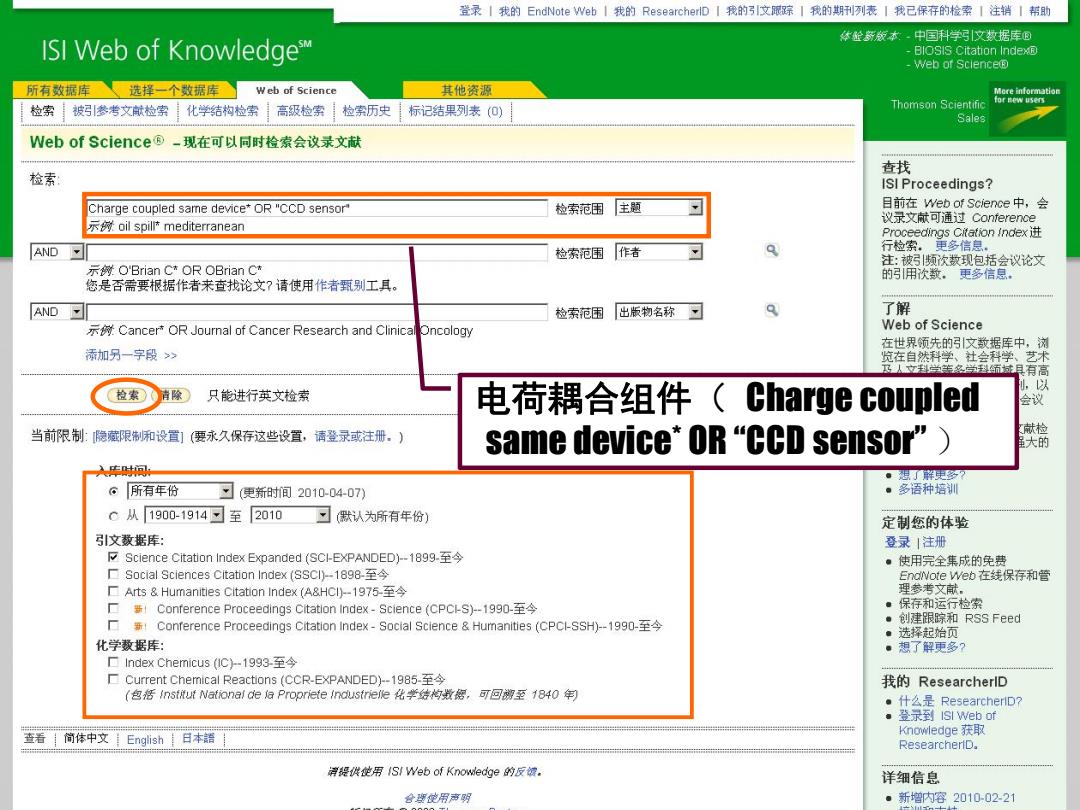Tick Current Chemical Reactions (CCR-EXPANDED) checkbox
This screenshot has height=810, width=1080.
click(x=114, y=679)
